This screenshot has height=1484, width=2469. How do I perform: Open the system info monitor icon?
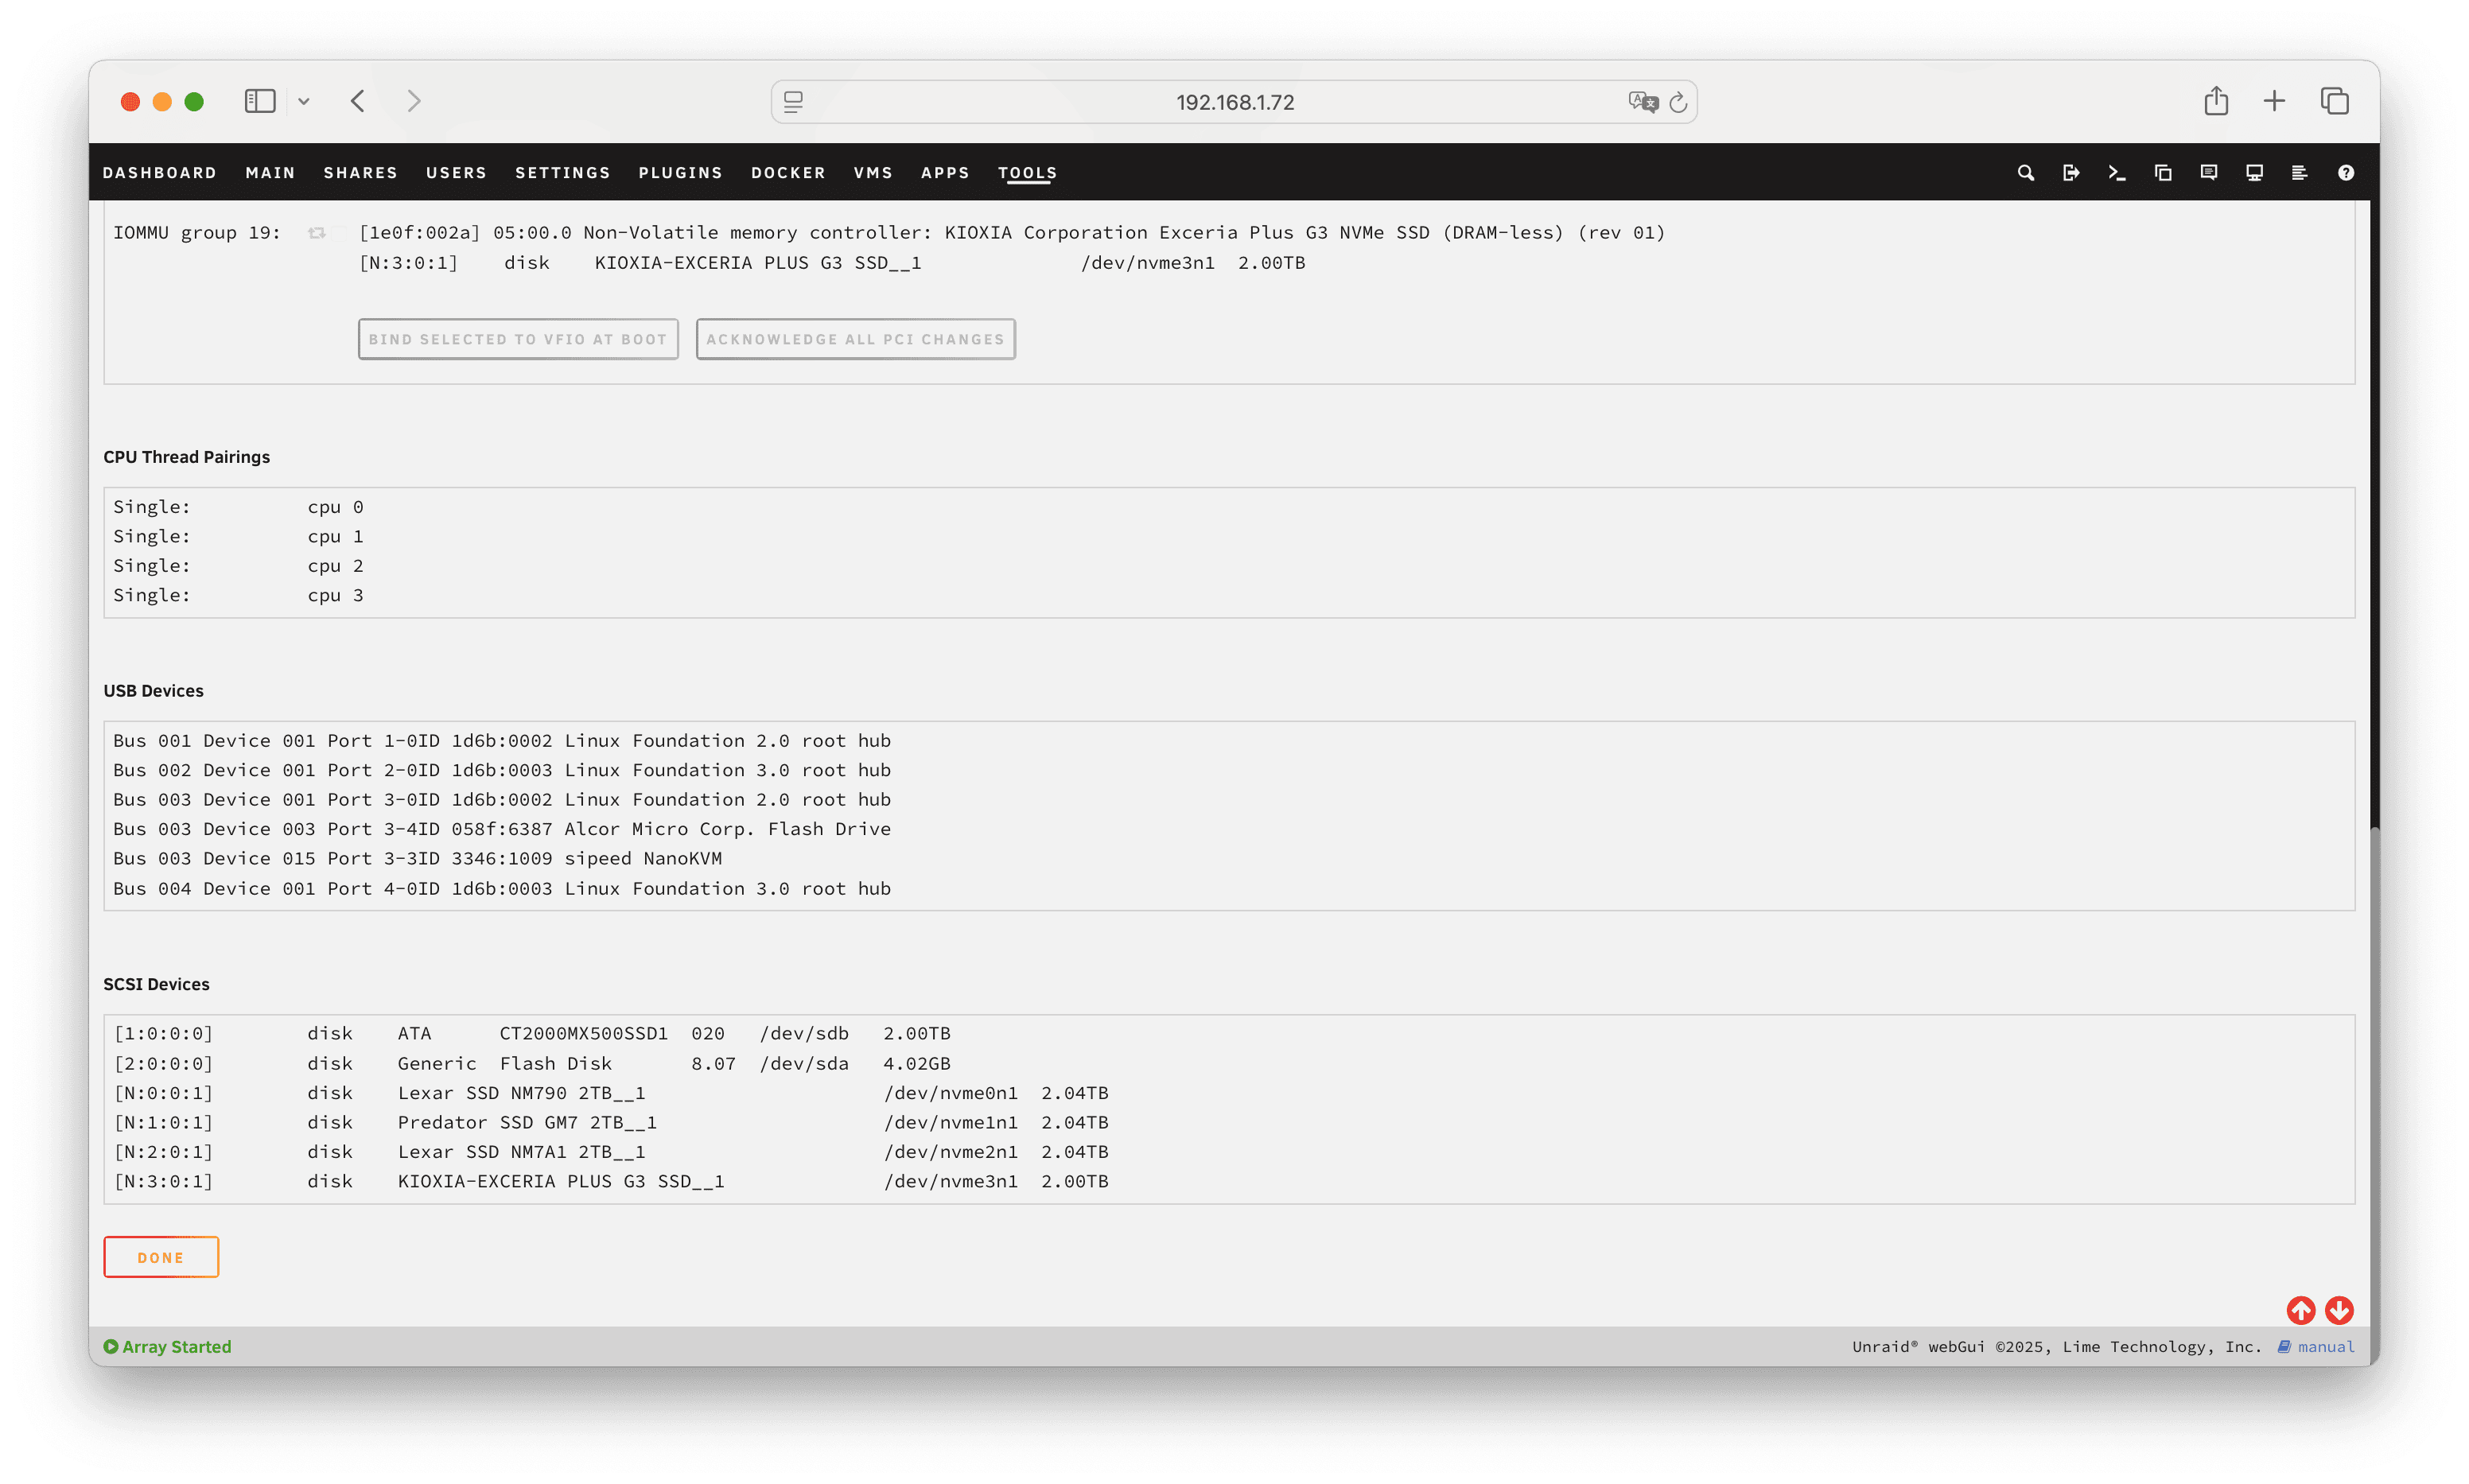2254,173
